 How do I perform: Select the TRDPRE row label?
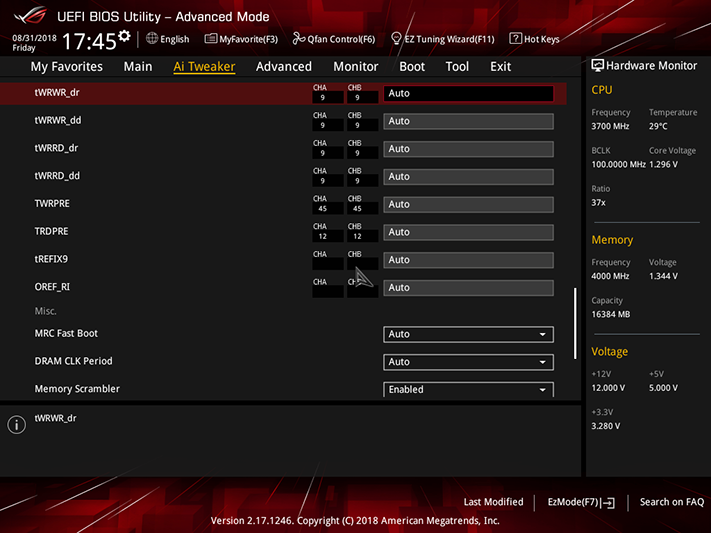pyautogui.click(x=51, y=231)
